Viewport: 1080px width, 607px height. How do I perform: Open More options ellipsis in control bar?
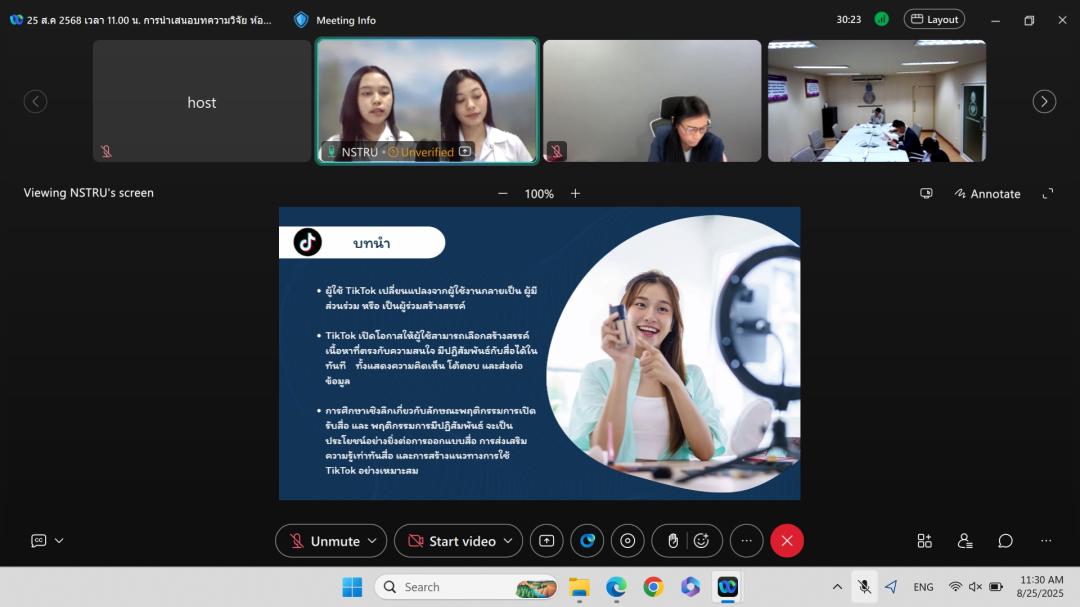point(747,541)
